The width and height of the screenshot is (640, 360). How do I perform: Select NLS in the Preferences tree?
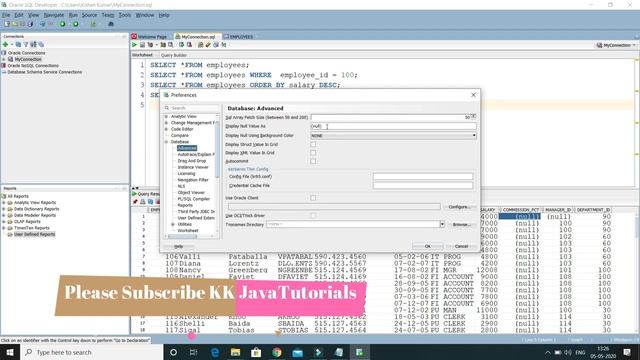[181, 186]
